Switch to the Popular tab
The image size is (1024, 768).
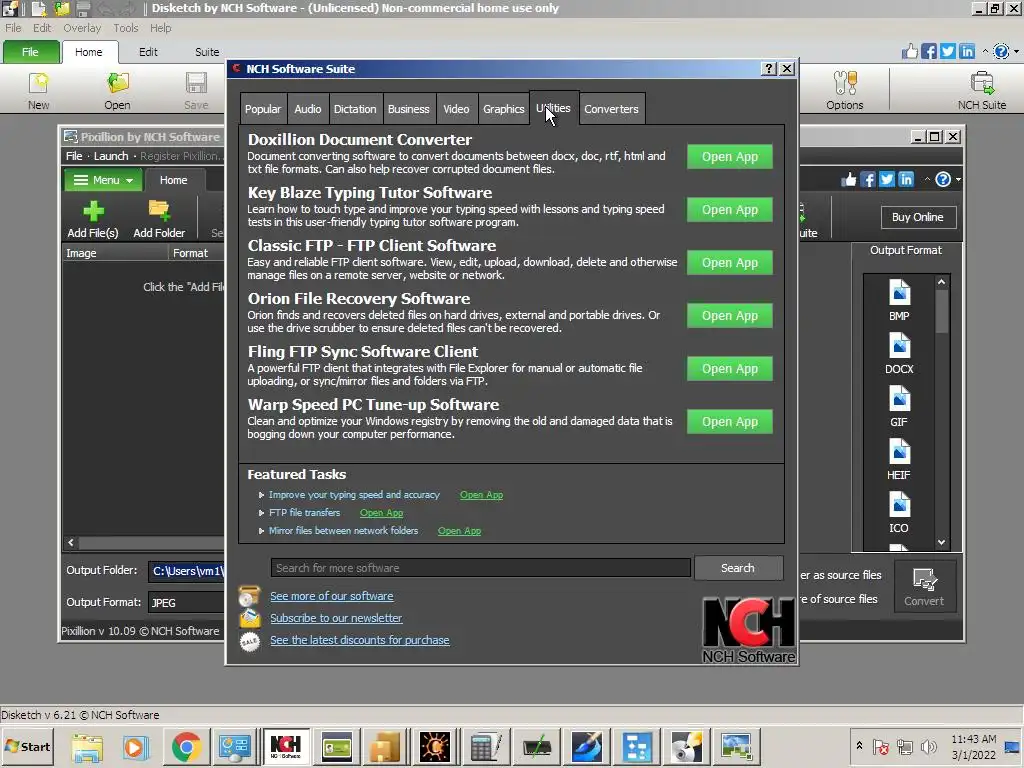(263, 109)
